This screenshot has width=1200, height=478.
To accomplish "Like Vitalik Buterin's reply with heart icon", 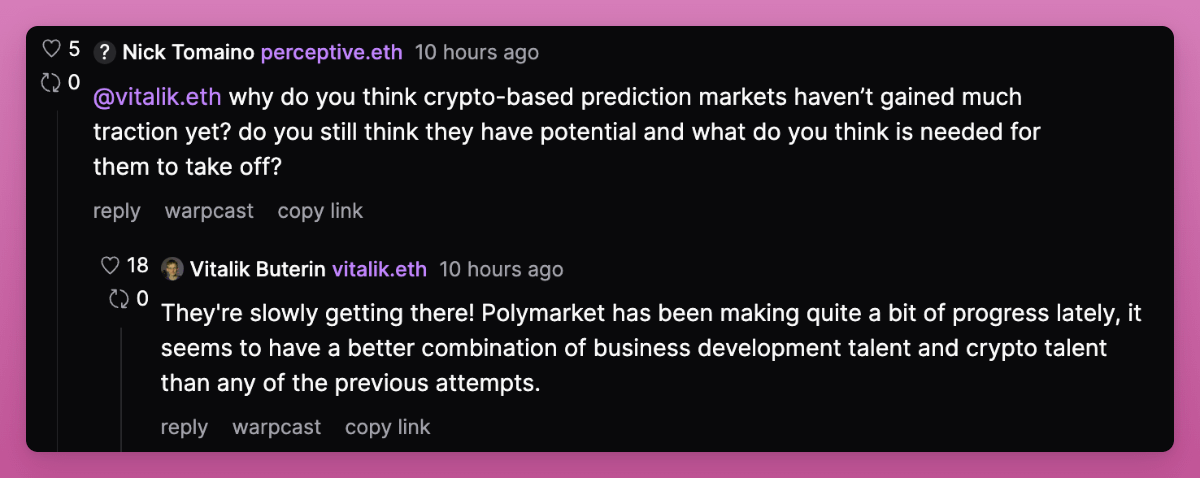I will [111, 266].
